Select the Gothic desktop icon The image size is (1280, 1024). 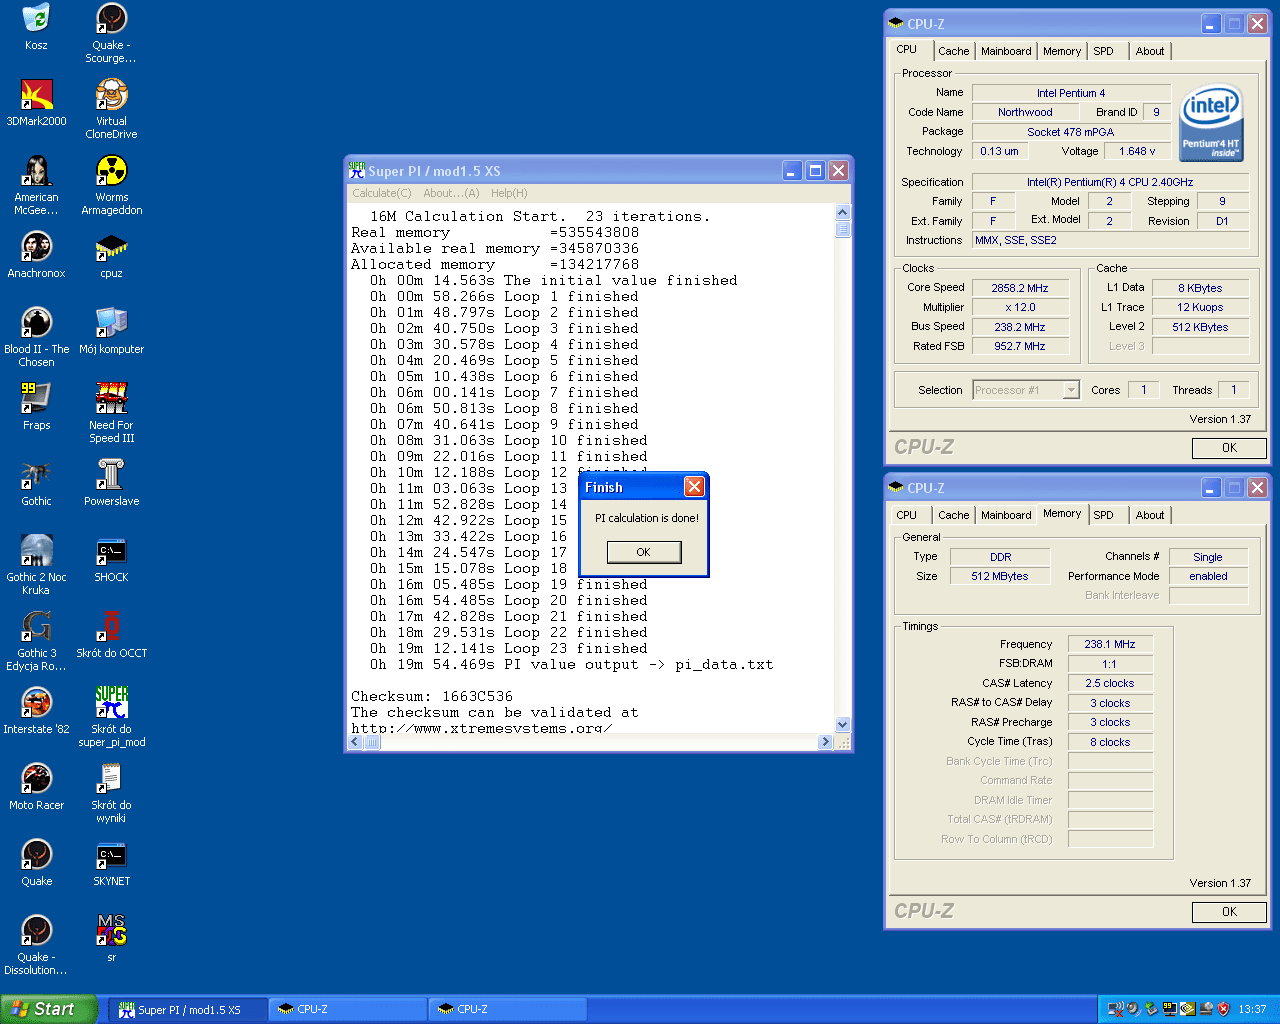(36, 482)
